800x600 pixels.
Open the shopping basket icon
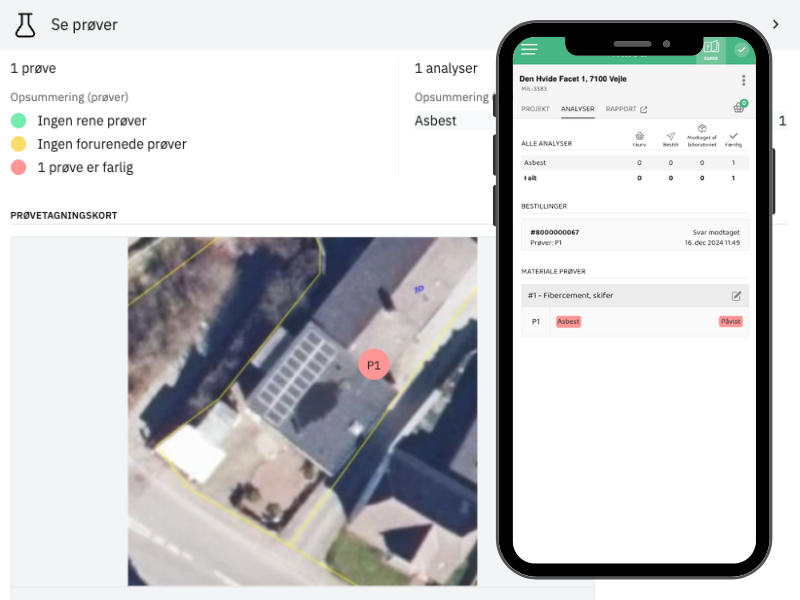[739, 108]
